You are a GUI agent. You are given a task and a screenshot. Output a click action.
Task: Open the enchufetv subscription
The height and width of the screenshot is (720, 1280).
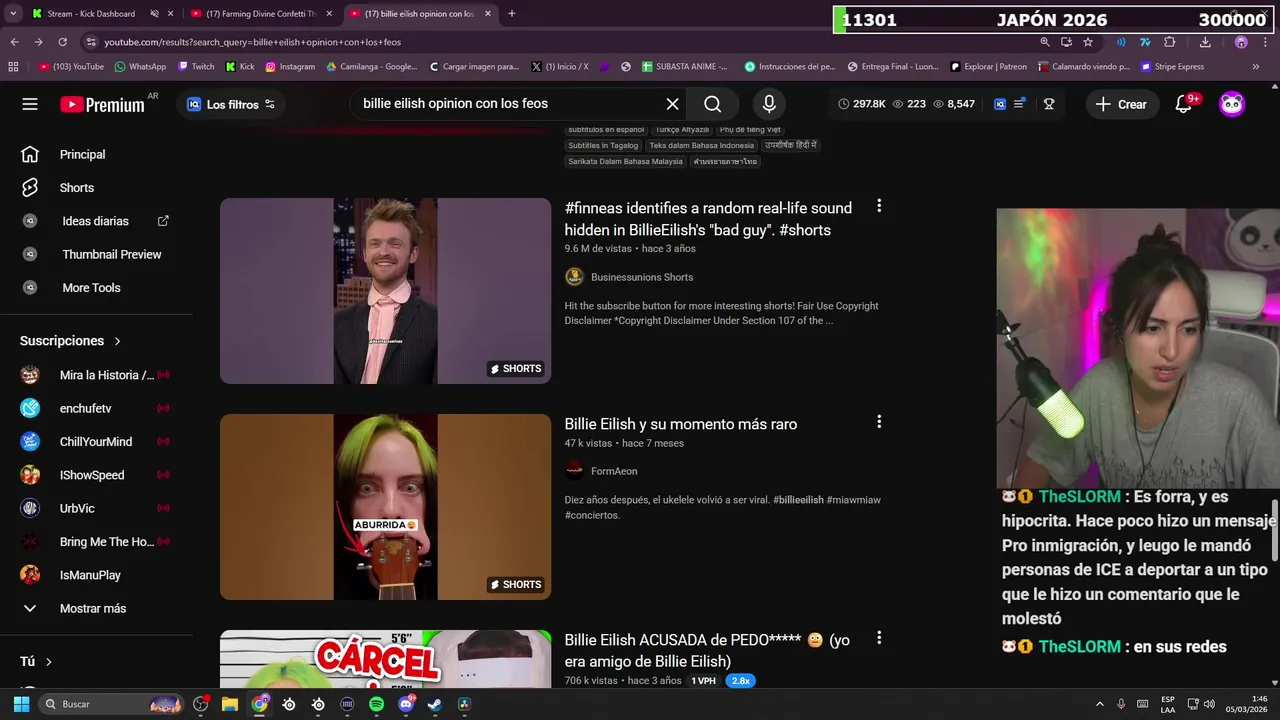[96, 408]
